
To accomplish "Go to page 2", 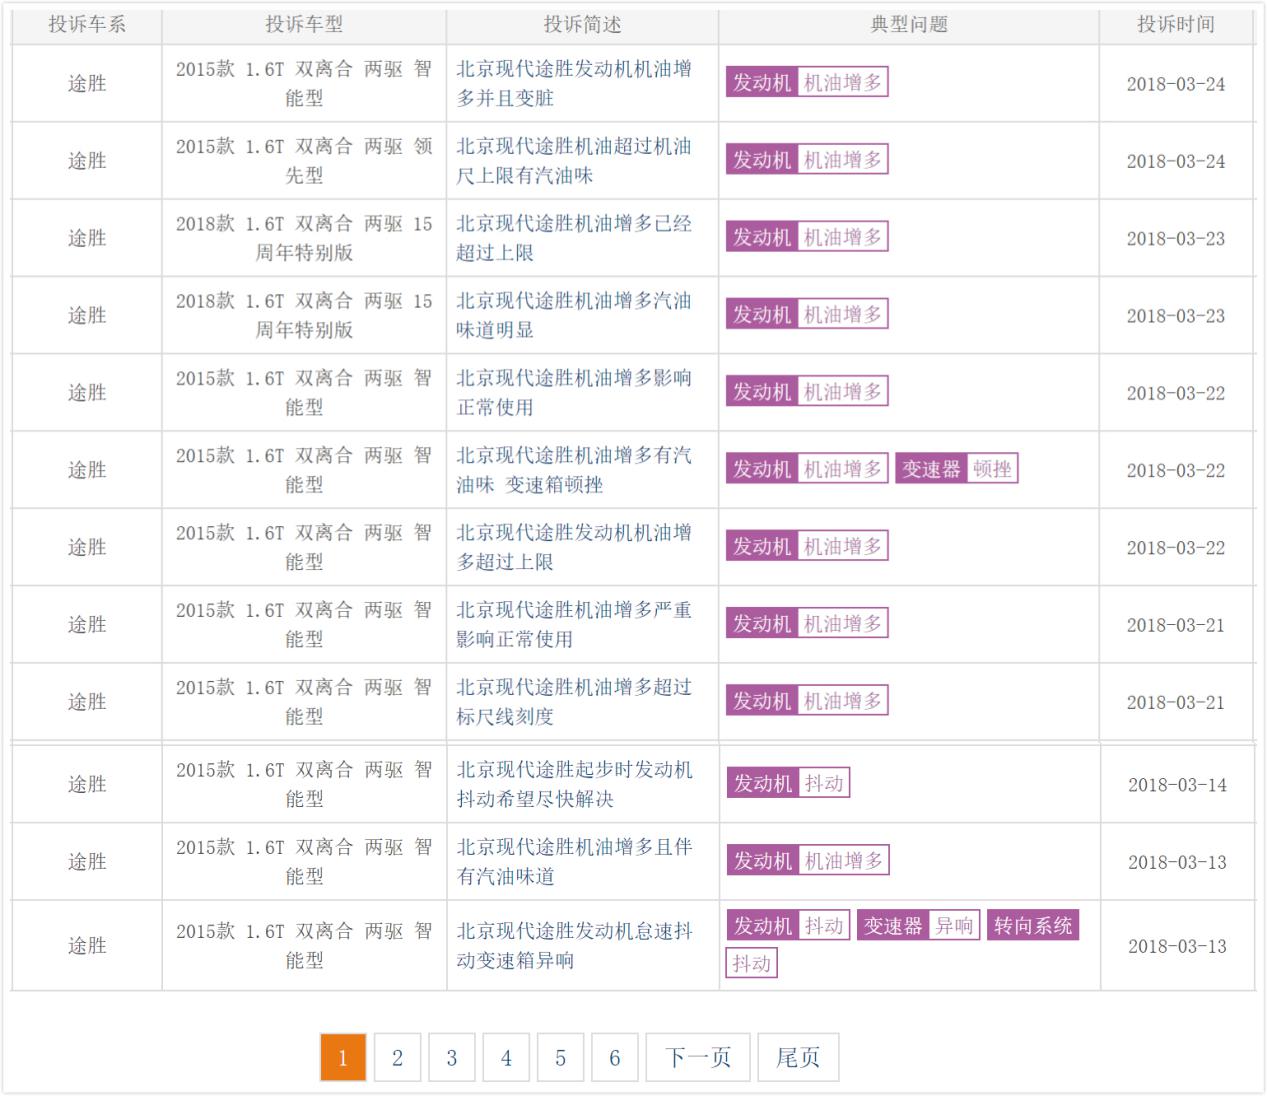I will pos(397,1057).
